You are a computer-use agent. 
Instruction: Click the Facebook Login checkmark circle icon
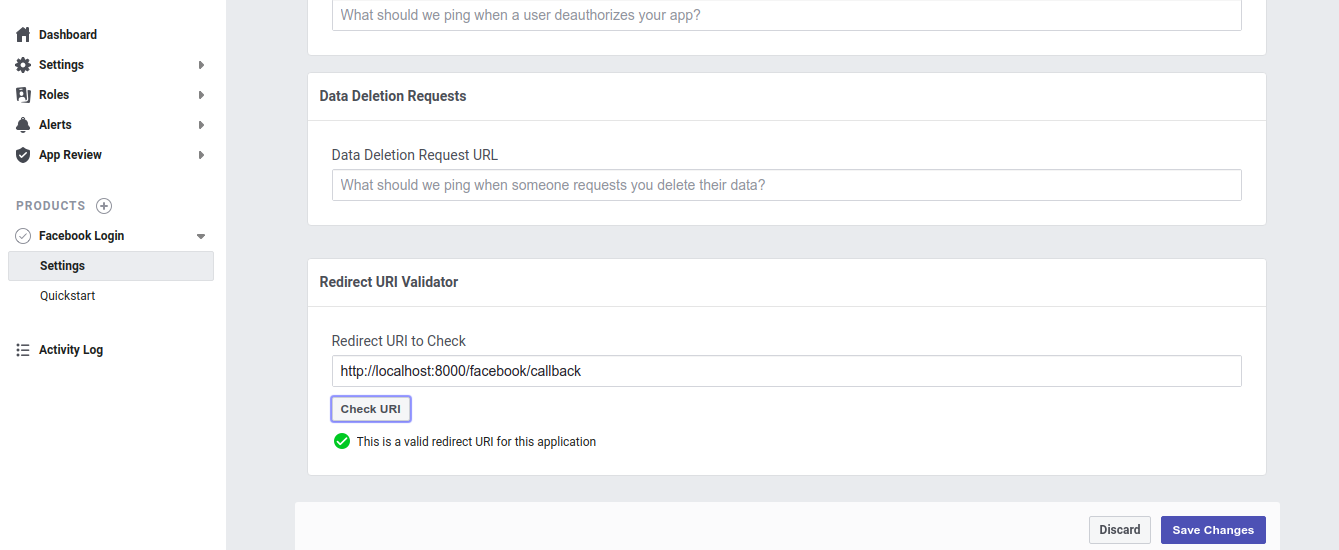point(23,236)
